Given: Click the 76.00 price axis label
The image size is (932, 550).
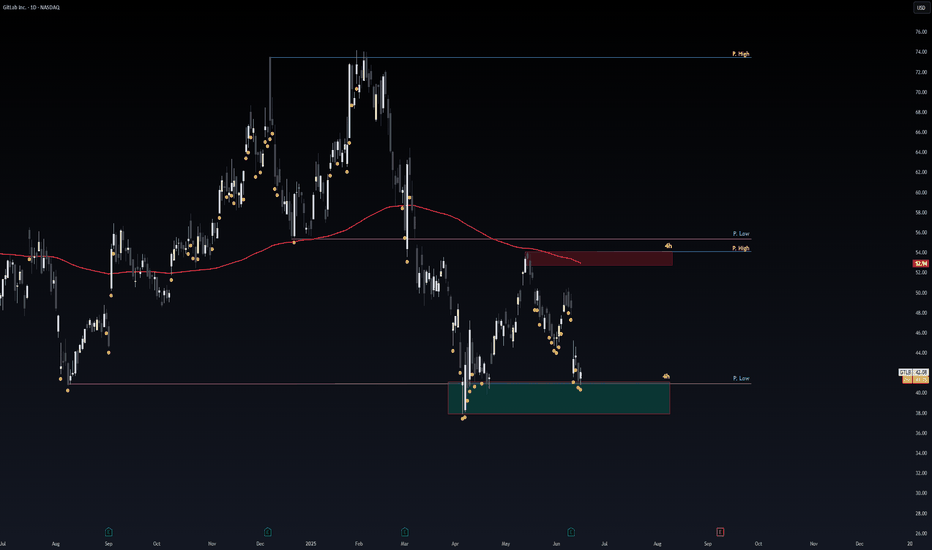Looking at the screenshot, I should tap(921, 32).
